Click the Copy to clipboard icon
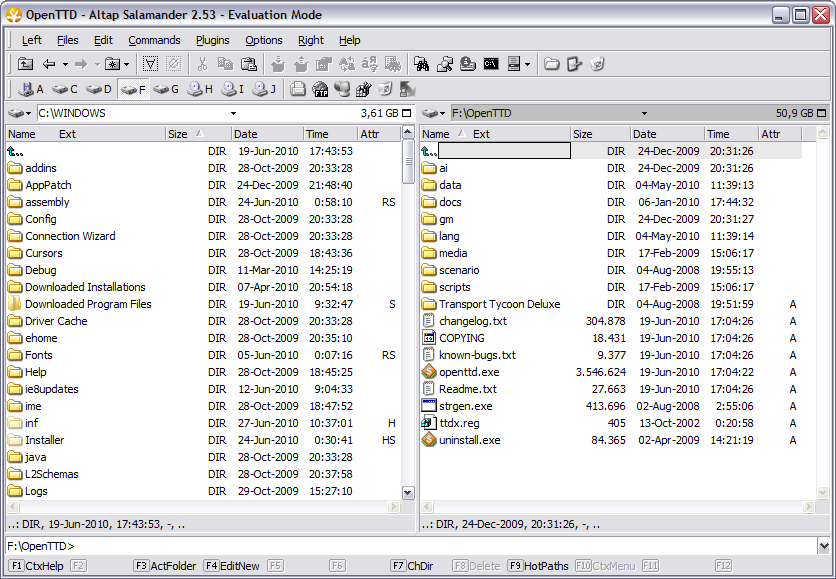The image size is (836, 579). pyautogui.click(x=225, y=65)
